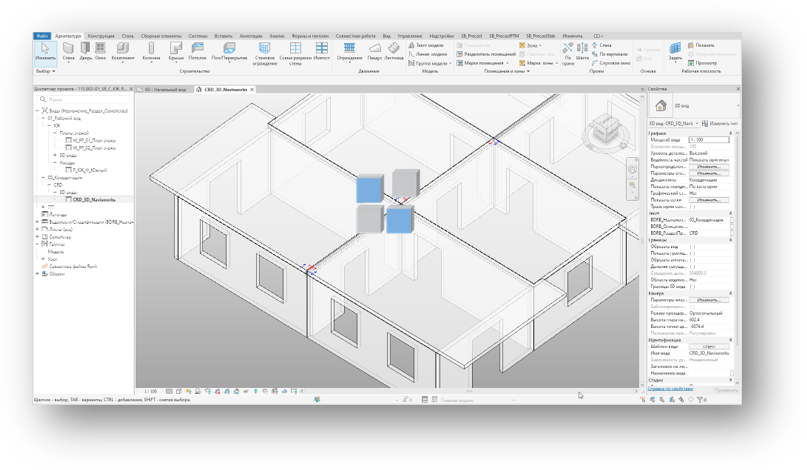
Task: Select the Колонна (Column) tool
Action: tap(151, 50)
